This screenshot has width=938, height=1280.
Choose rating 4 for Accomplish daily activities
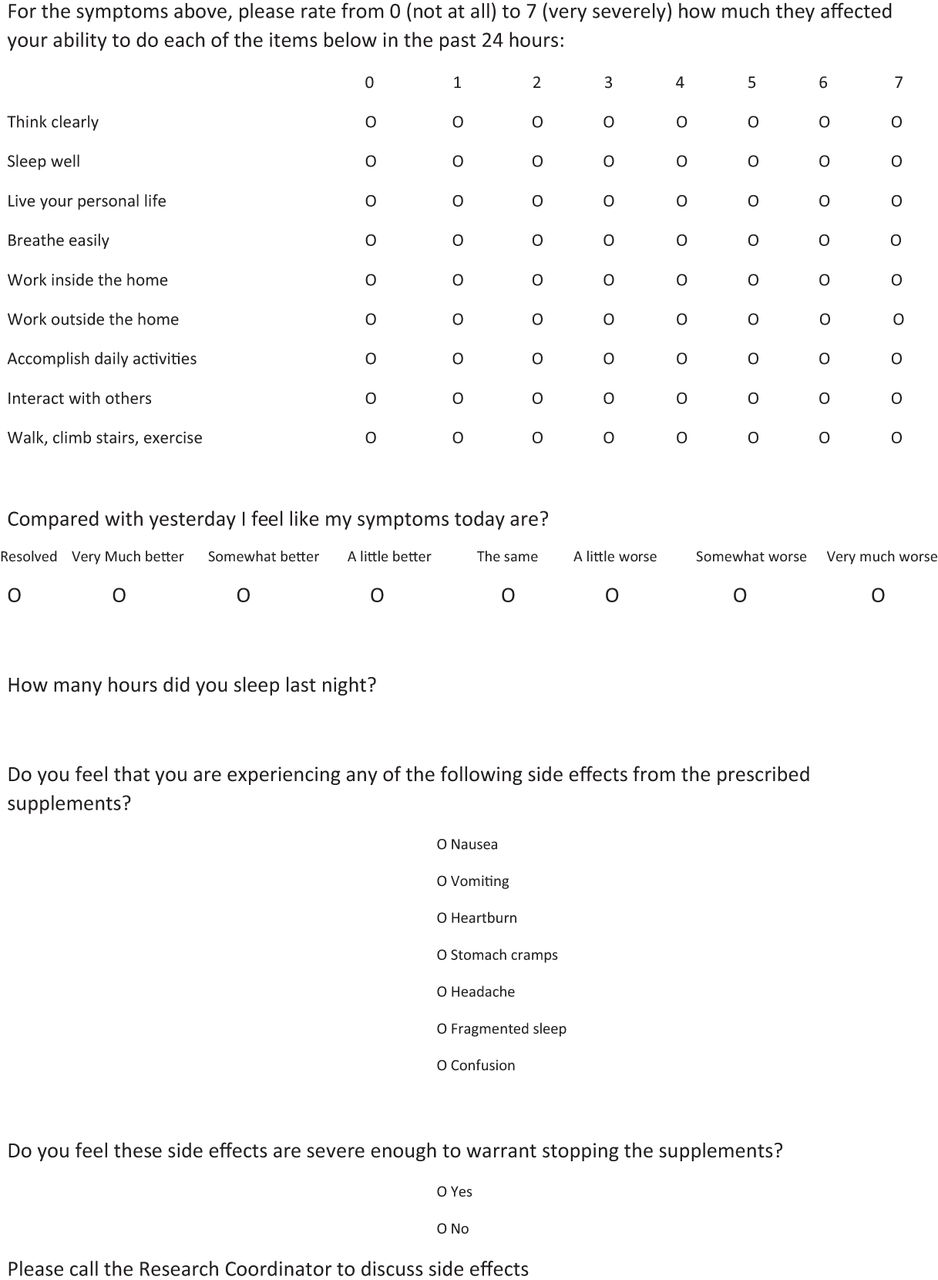681,359
